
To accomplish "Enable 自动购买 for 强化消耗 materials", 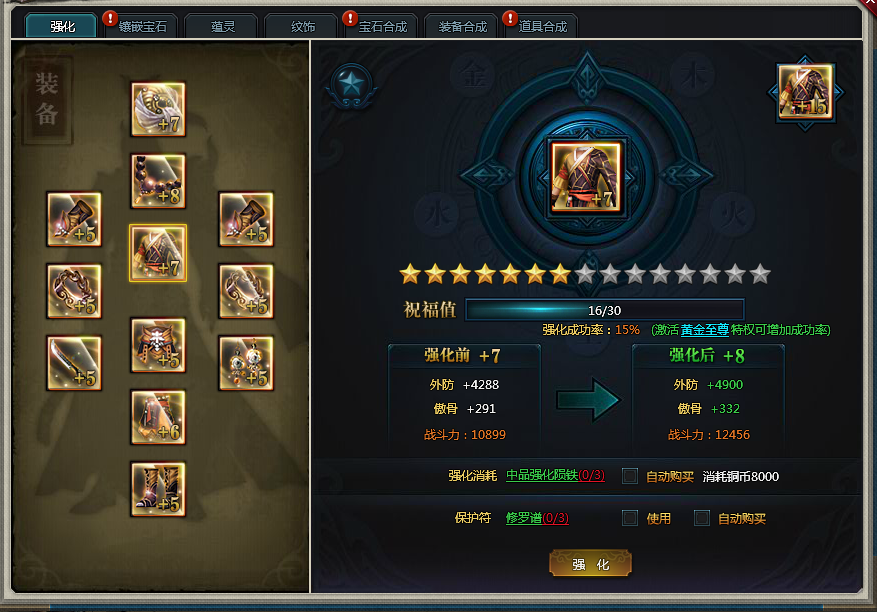I will point(630,476).
